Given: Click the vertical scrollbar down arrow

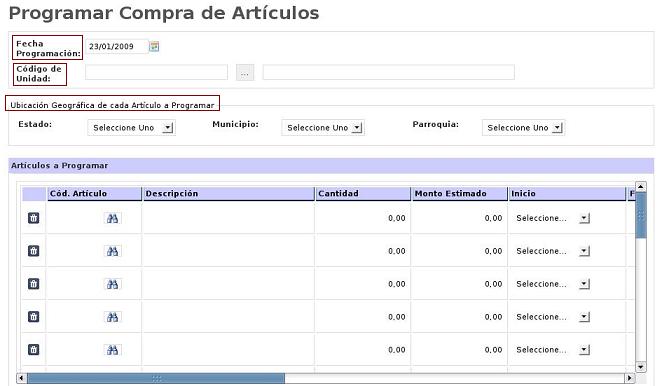Looking at the screenshot, I should click(x=641, y=367).
